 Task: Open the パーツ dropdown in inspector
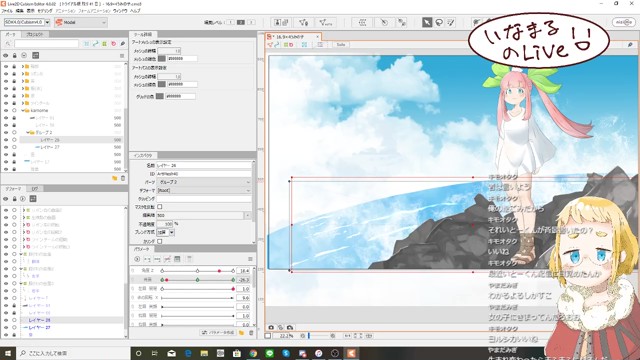(x=204, y=182)
